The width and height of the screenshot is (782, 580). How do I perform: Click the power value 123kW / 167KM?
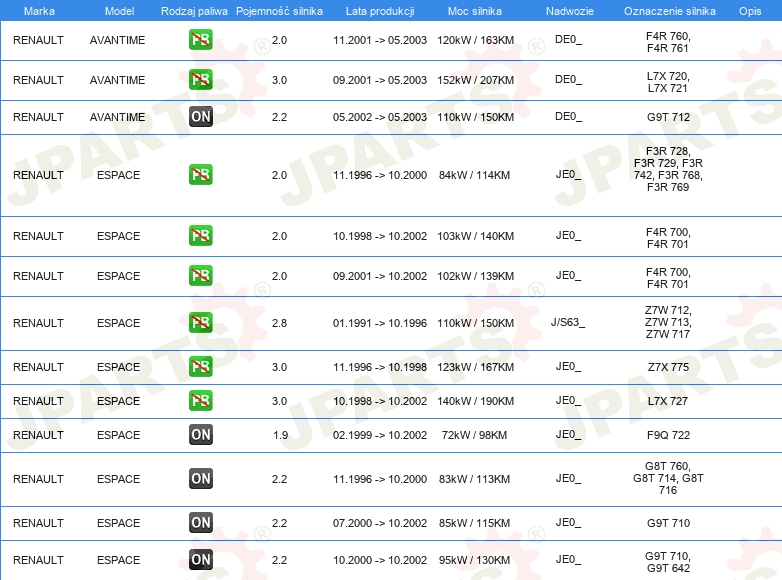pyautogui.click(x=475, y=367)
